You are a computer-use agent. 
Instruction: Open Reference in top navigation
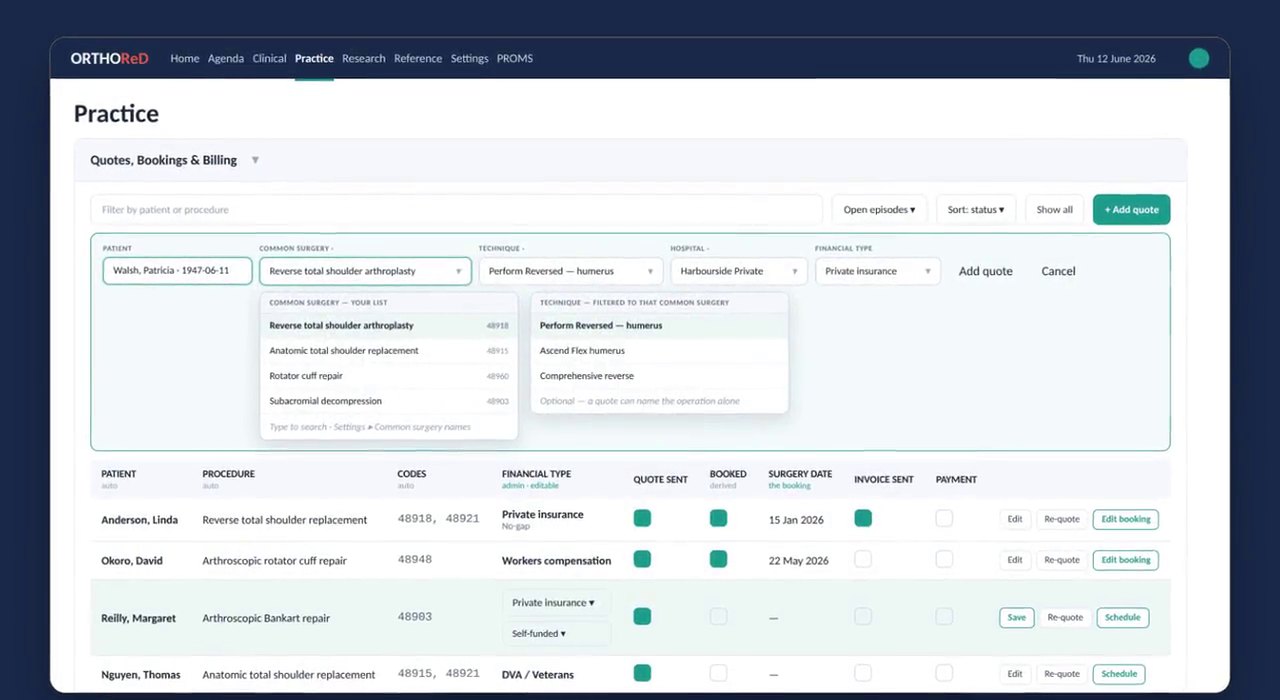coord(418,58)
